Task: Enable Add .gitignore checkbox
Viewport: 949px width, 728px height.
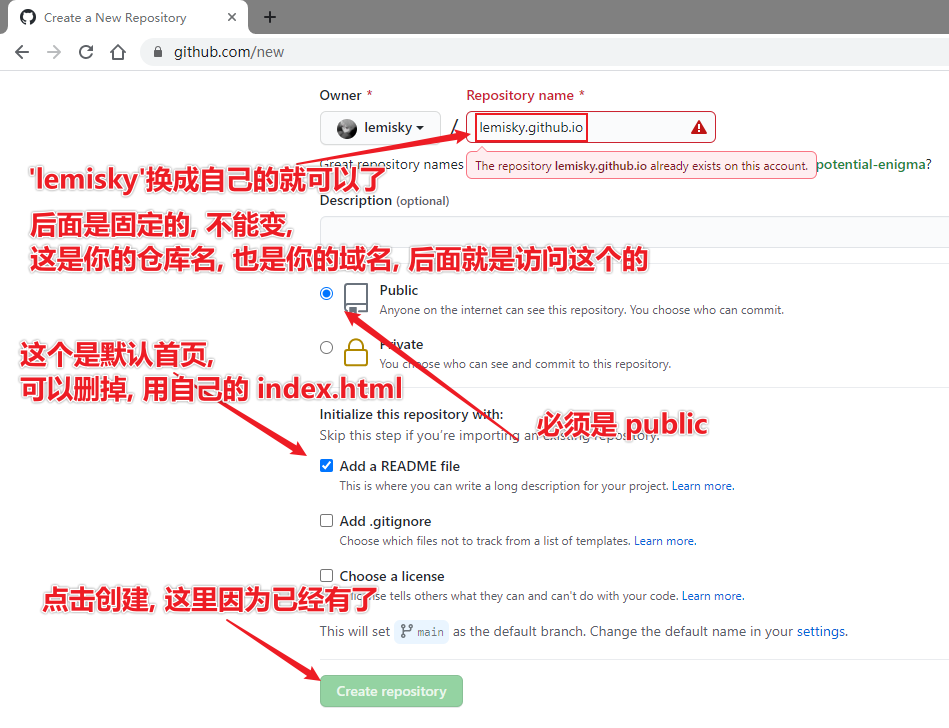Action: (x=326, y=521)
